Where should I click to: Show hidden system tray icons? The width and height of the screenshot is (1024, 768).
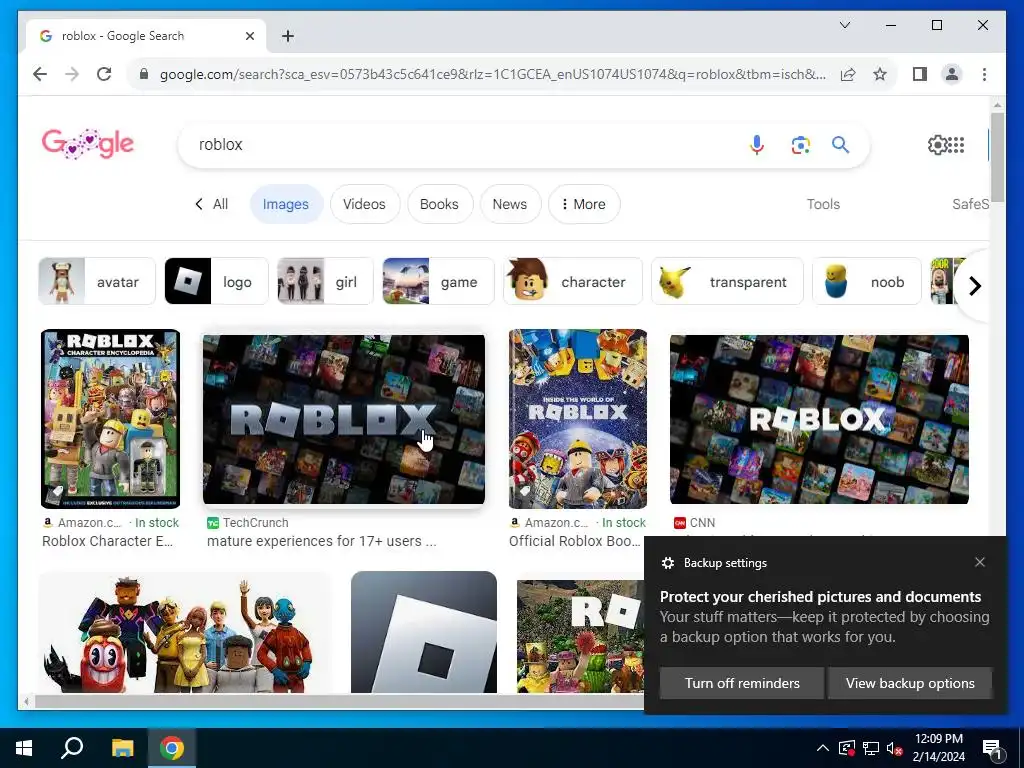823,748
